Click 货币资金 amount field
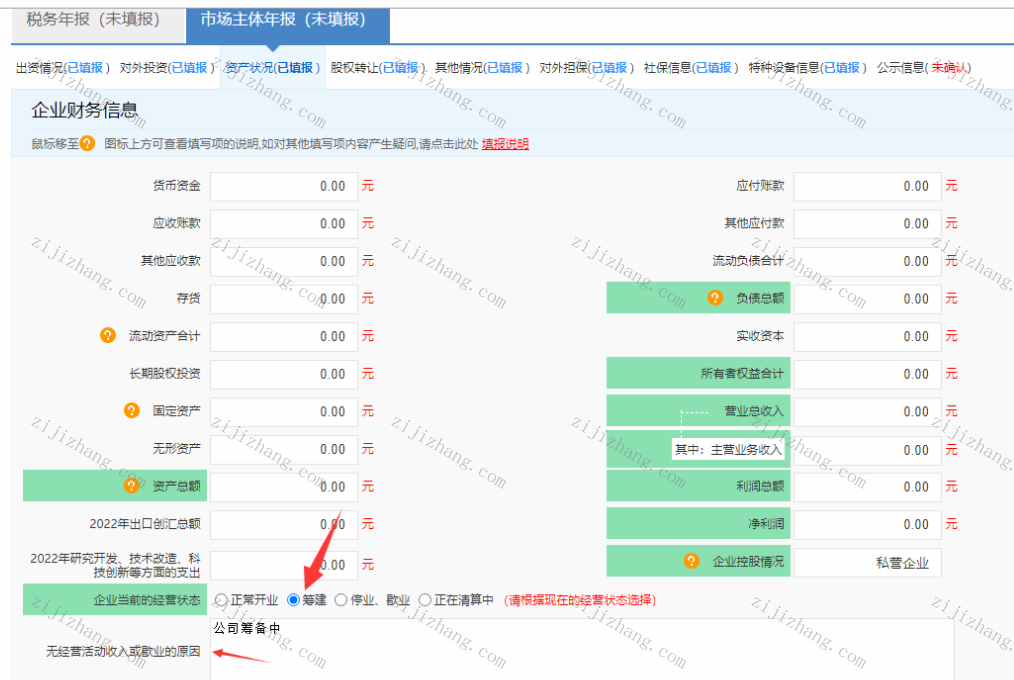This screenshot has width=1014, height=680. (284, 186)
